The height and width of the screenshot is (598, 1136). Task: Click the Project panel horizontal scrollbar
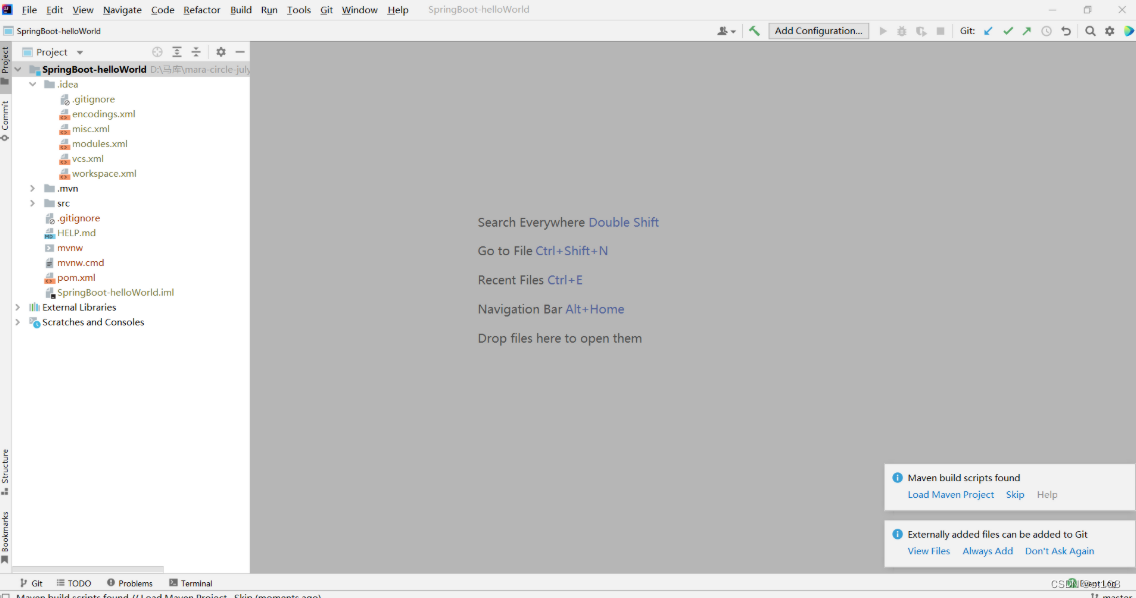point(88,570)
